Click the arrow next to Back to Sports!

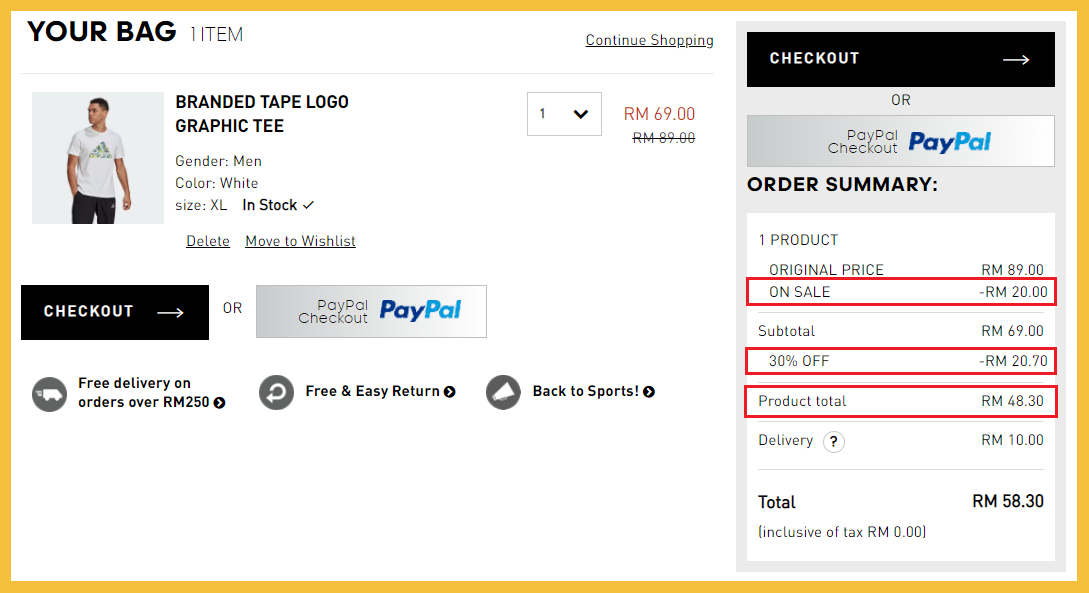[x=649, y=392]
